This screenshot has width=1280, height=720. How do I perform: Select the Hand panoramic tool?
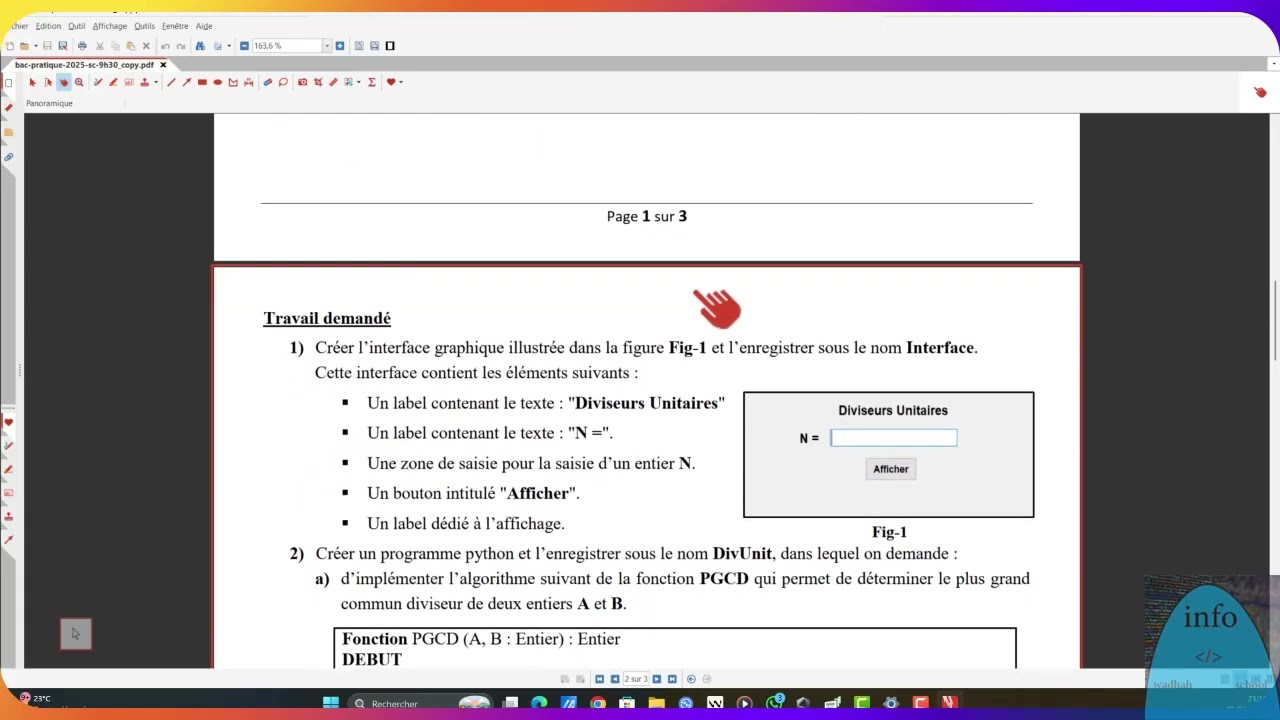[63, 82]
